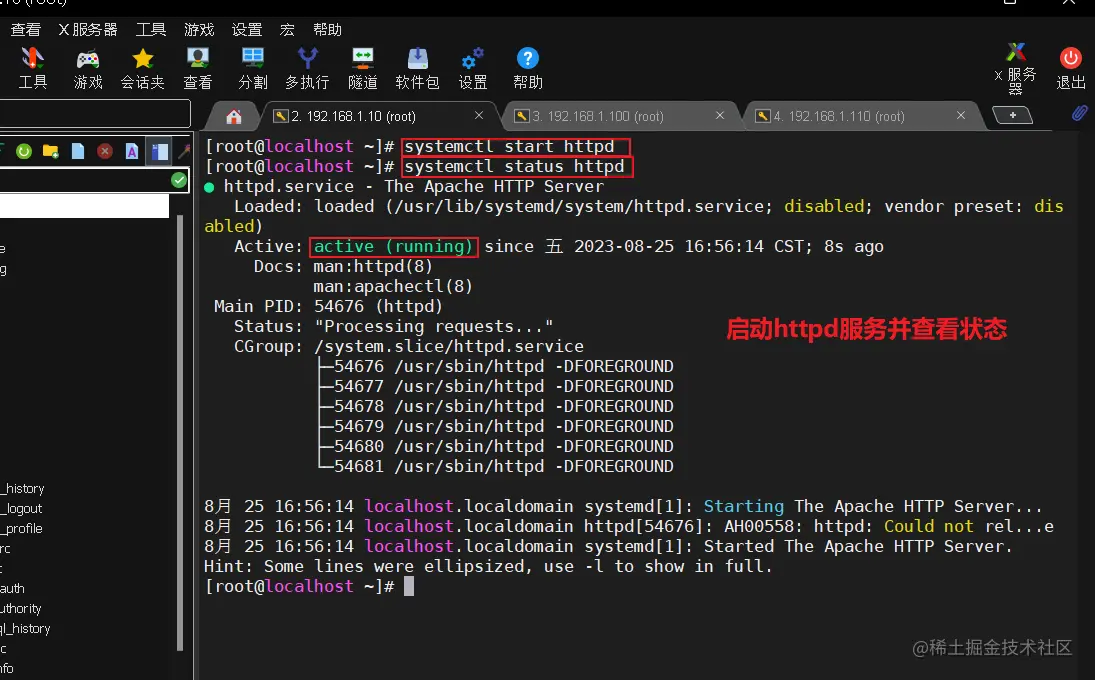The image size is (1095, 680).
Task: Confirm sidebar path with the green checkmark
Action: (x=179, y=180)
